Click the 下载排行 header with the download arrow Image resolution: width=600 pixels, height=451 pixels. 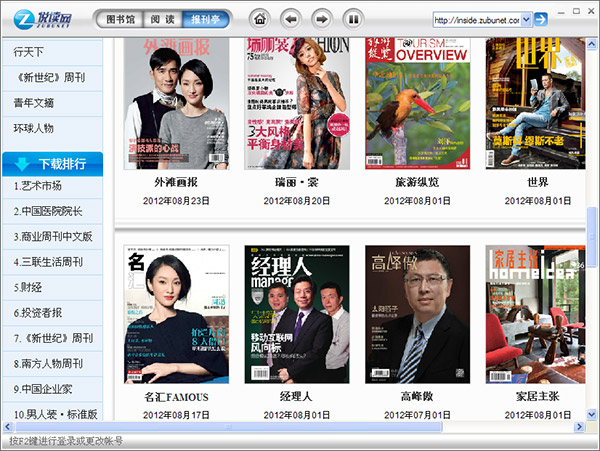52,164
